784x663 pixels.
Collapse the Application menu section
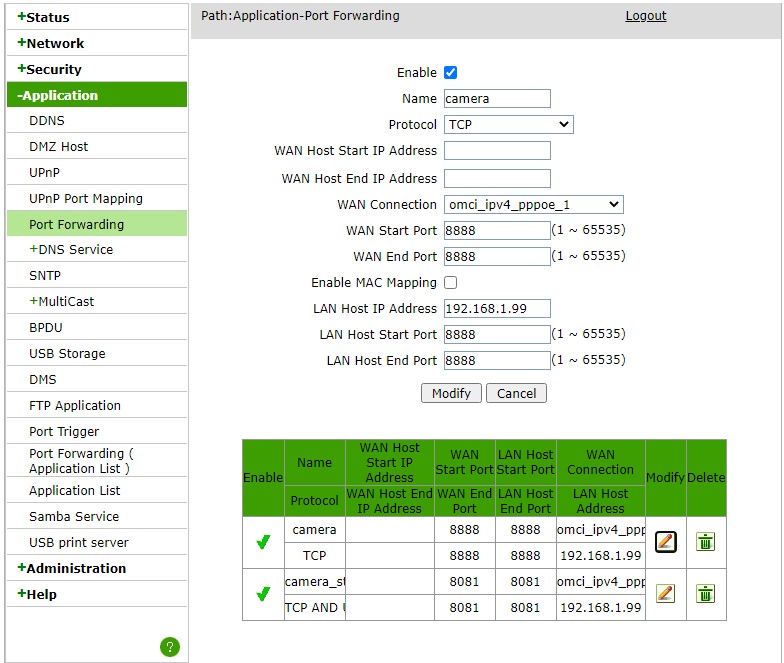click(97, 95)
